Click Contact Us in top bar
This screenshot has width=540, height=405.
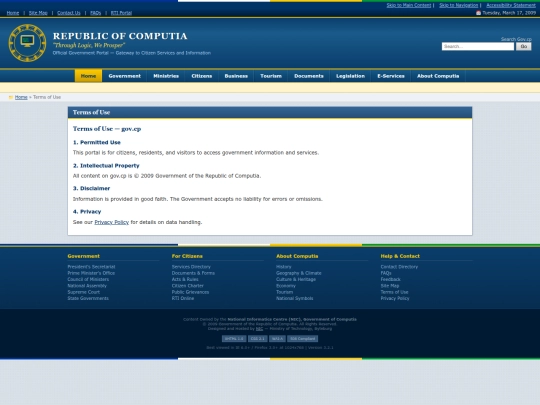click(69, 13)
